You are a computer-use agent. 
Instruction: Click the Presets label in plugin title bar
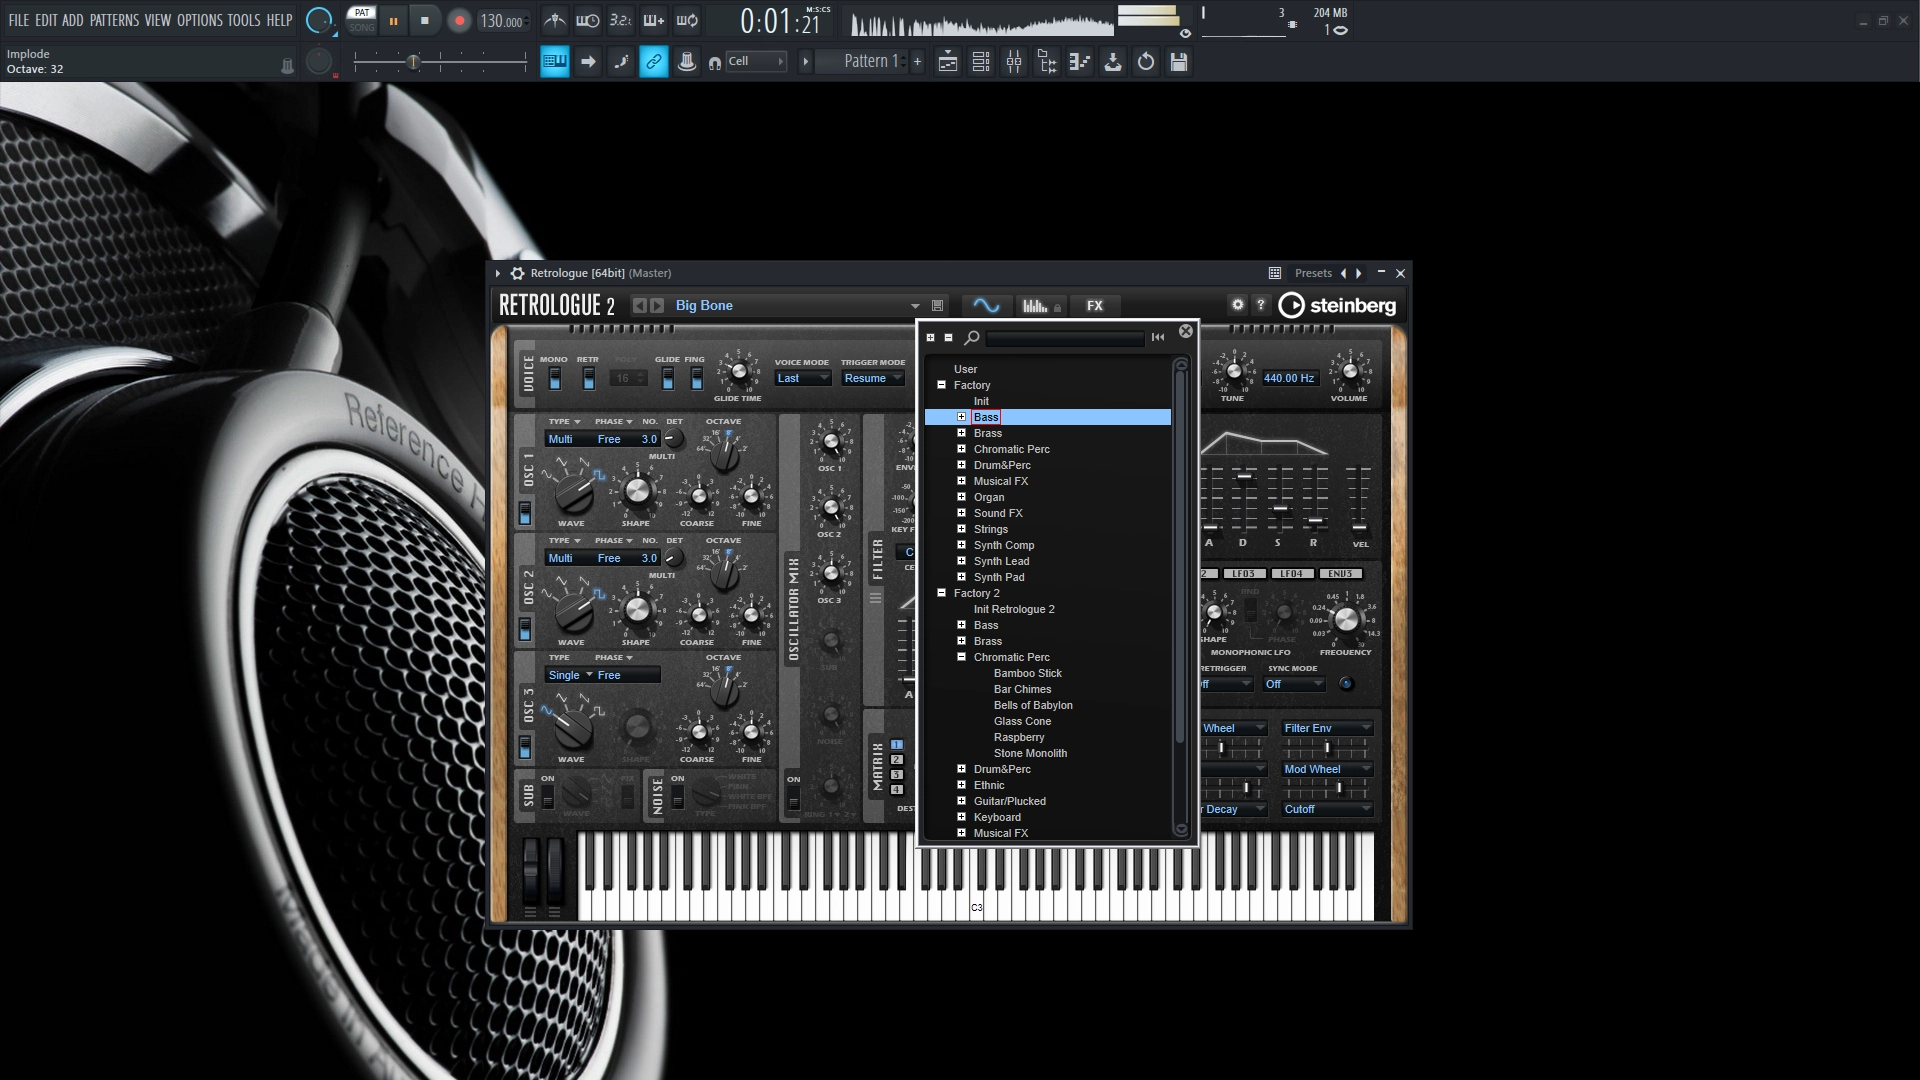click(1313, 273)
